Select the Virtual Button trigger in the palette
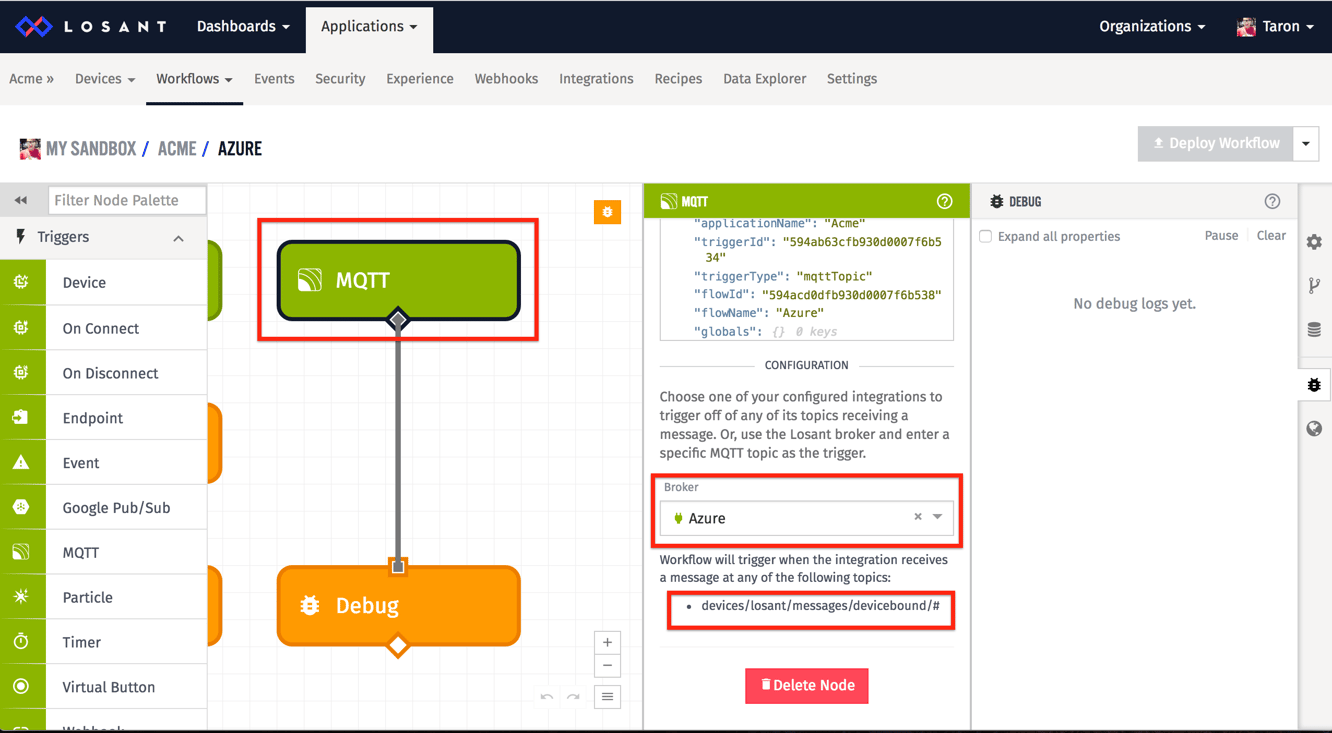 click(x=108, y=686)
